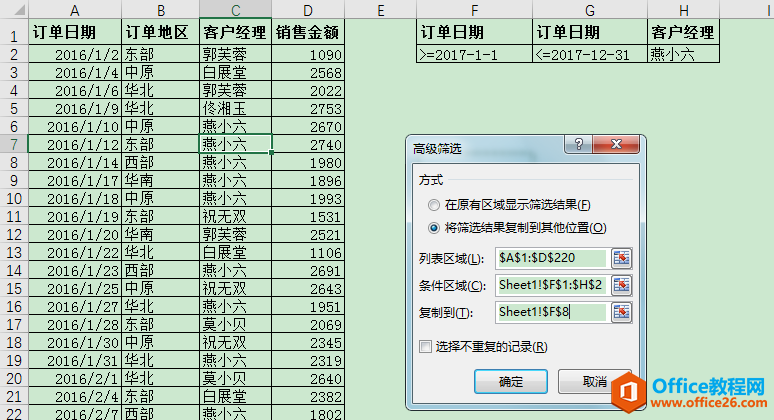Click H1 客户经理 criteria header

pos(684,33)
